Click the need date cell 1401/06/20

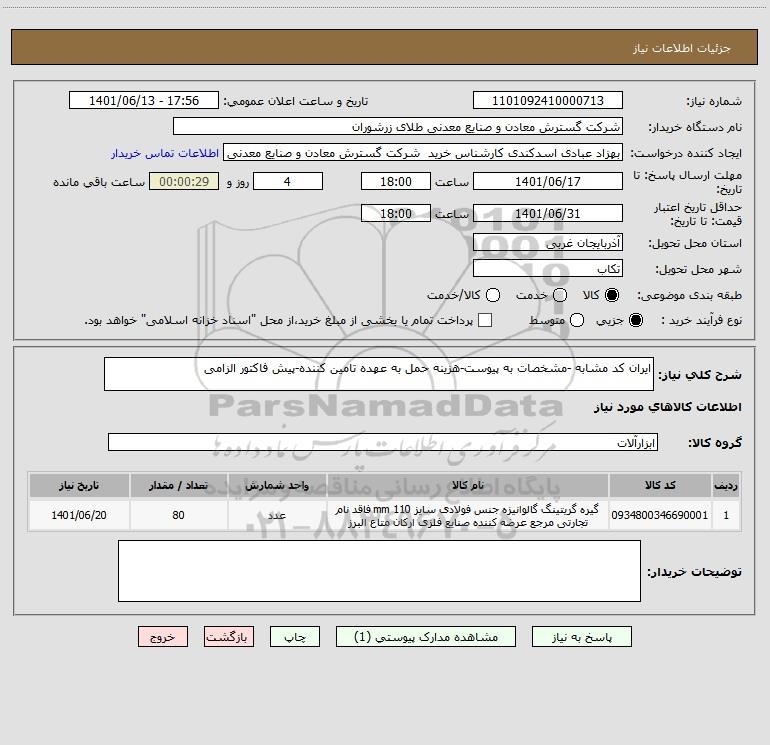pyautogui.click(x=79, y=515)
